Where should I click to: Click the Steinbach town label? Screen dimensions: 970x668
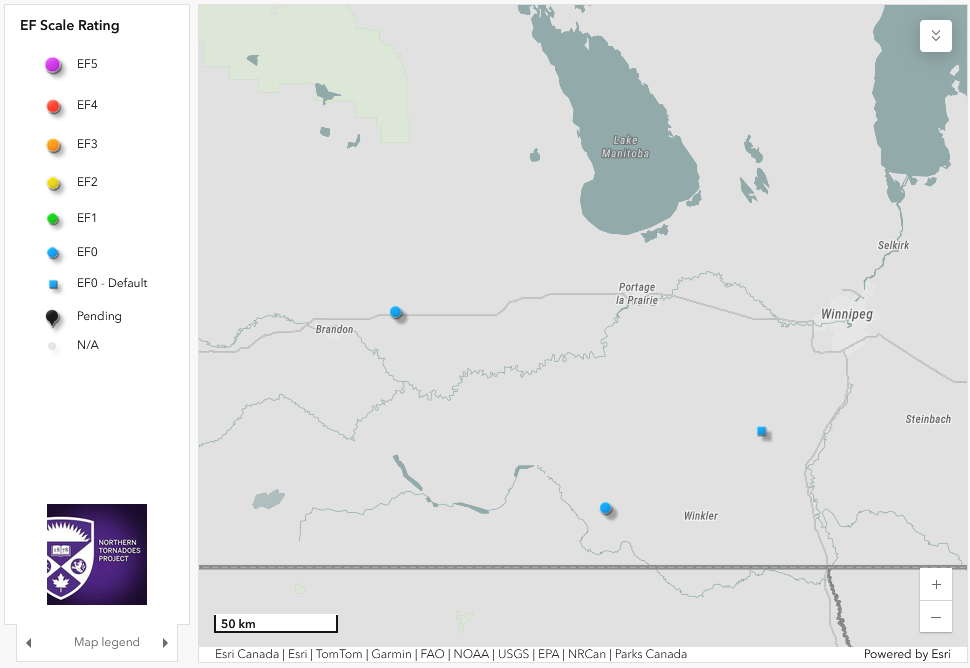(928, 419)
